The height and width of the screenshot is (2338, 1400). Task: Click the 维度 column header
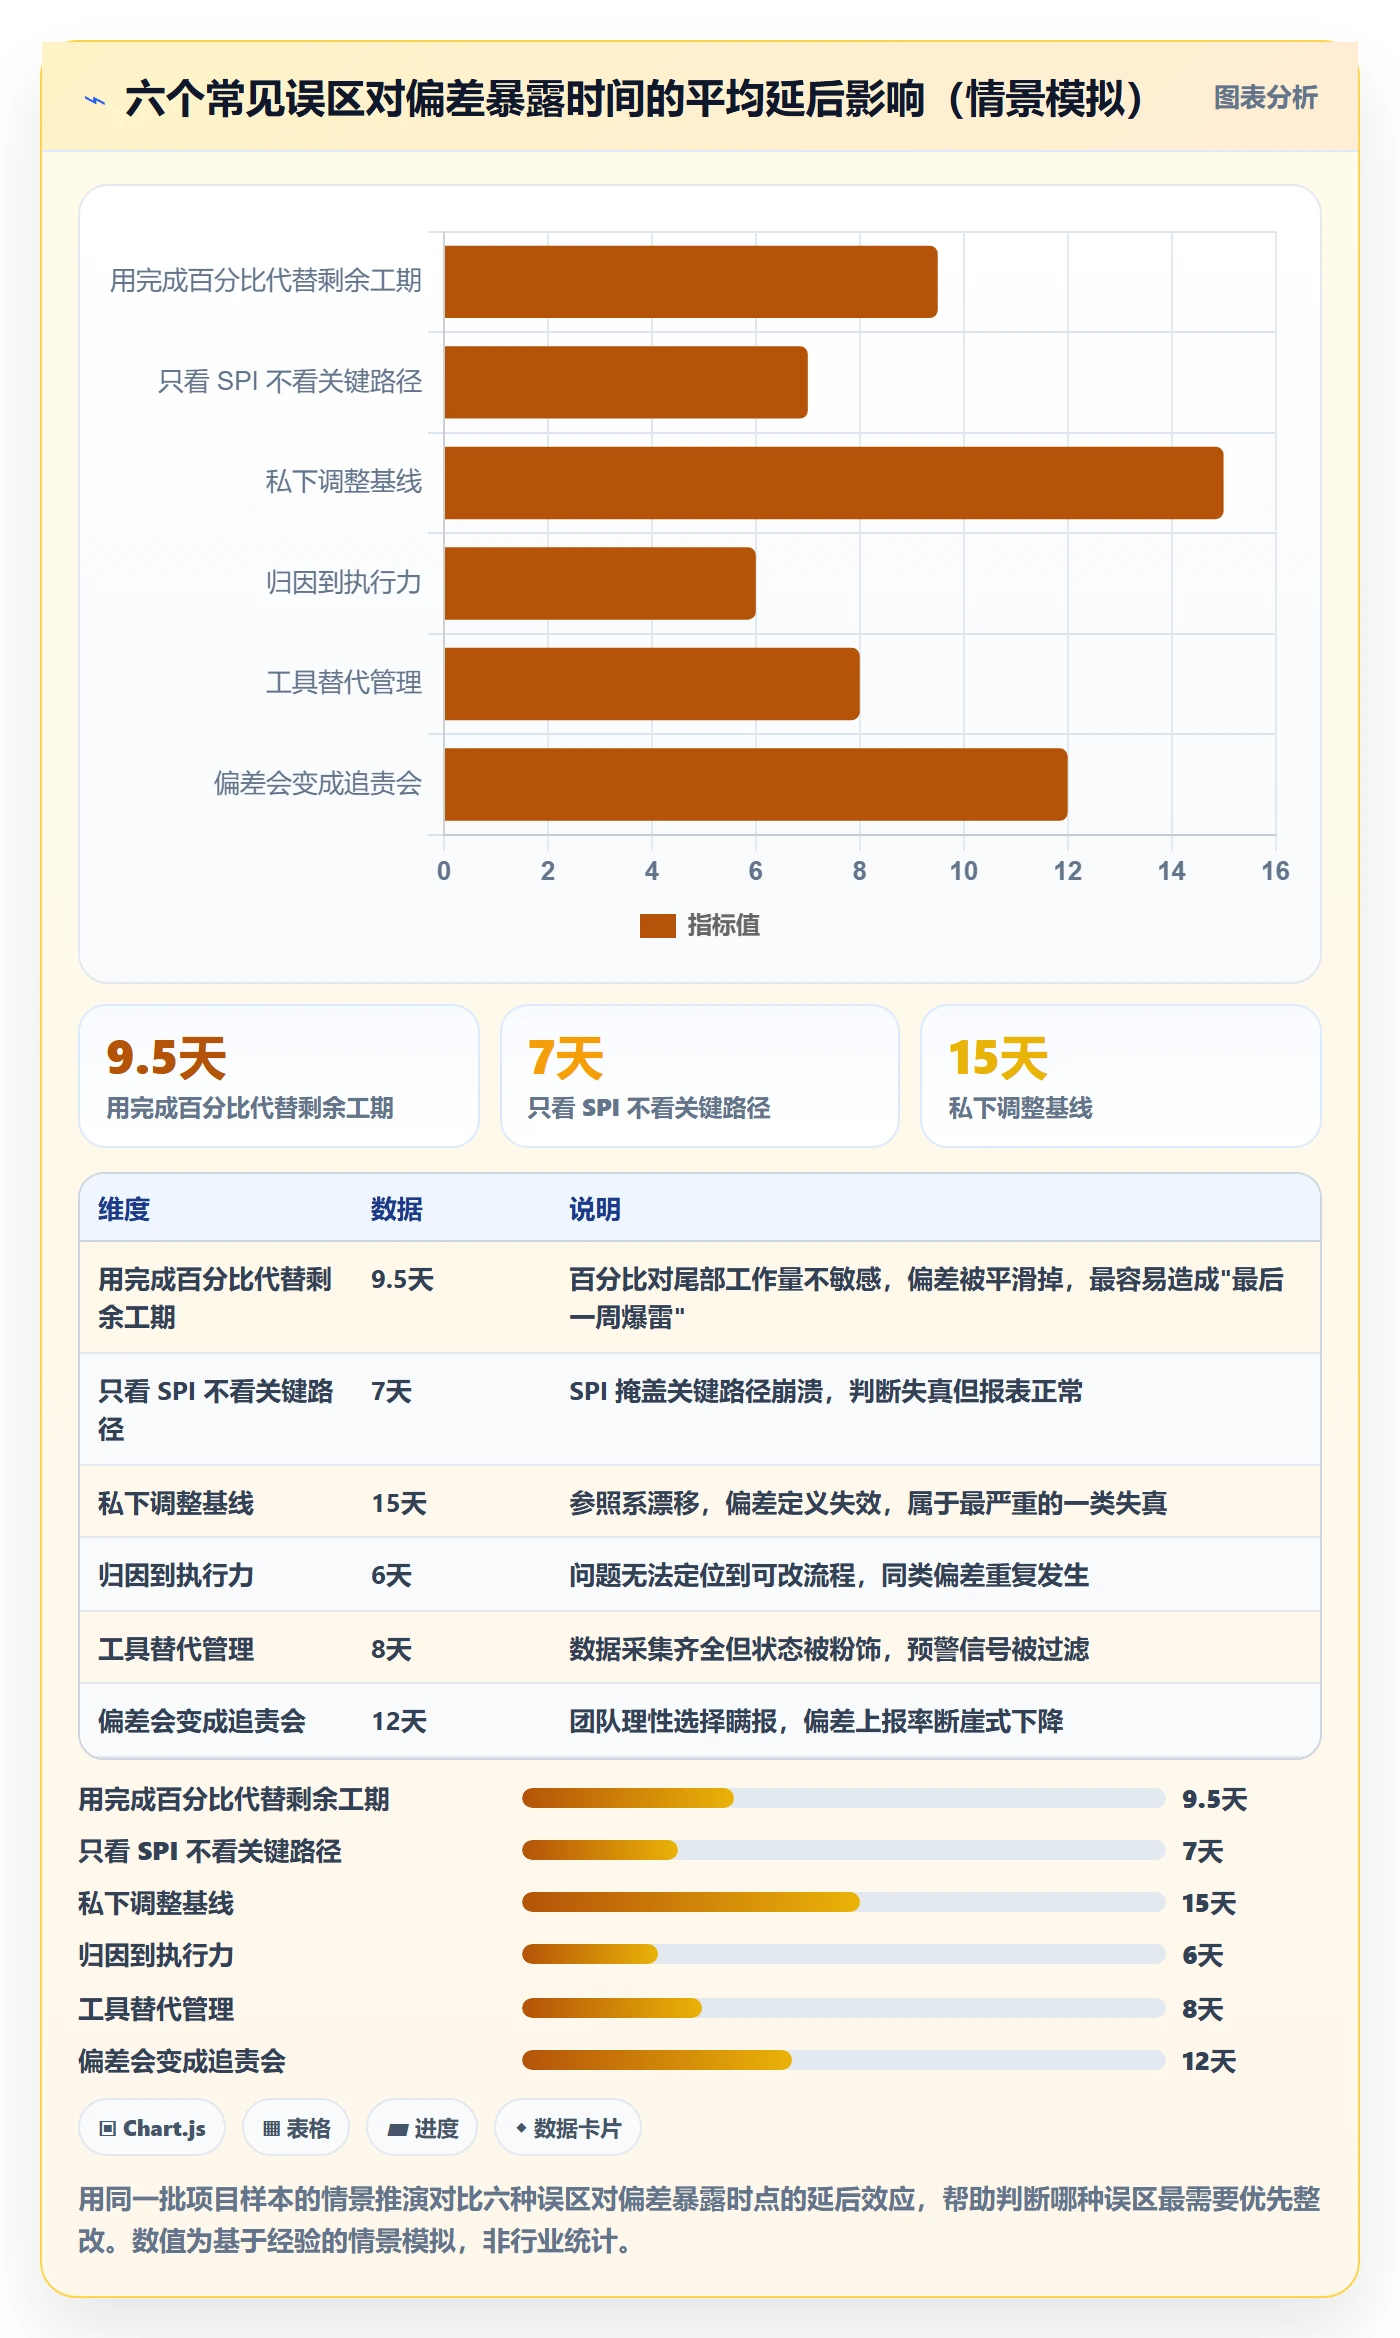pyautogui.click(x=124, y=1209)
